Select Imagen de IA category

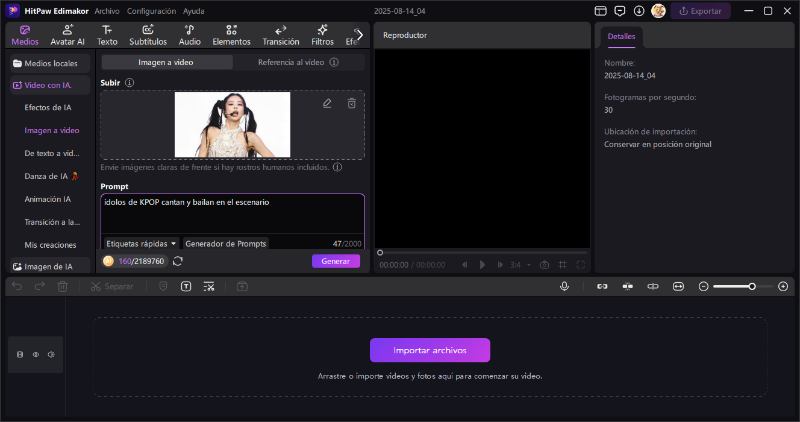[x=50, y=266]
